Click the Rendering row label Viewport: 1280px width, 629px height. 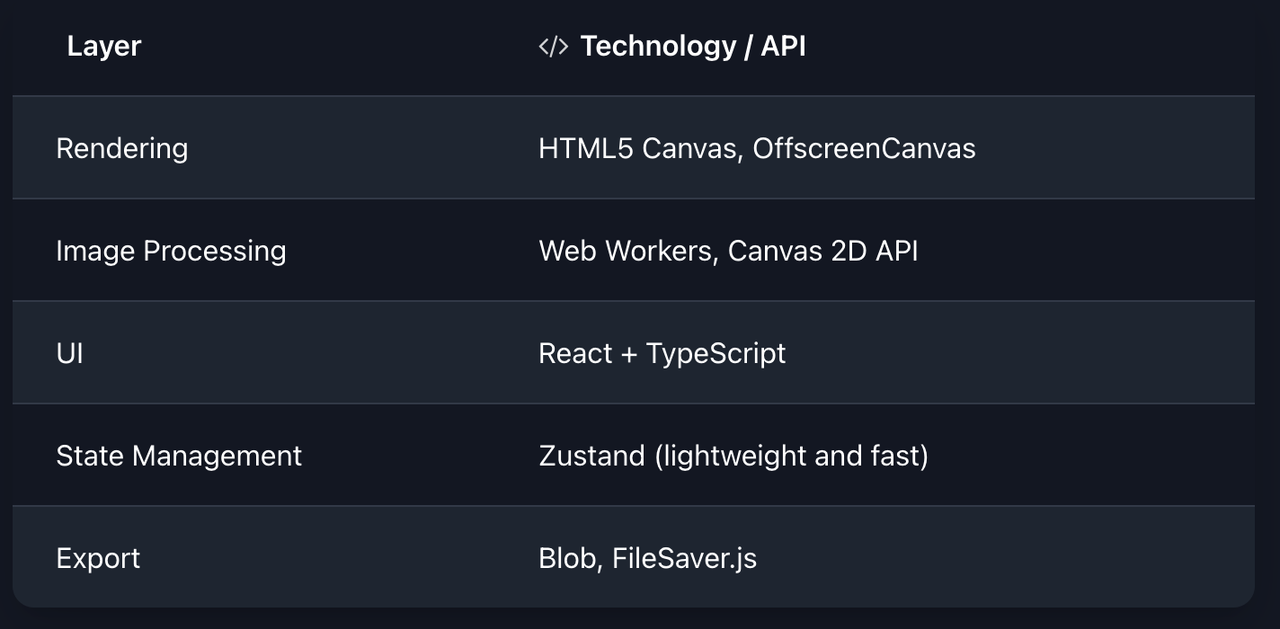click(122, 148)
